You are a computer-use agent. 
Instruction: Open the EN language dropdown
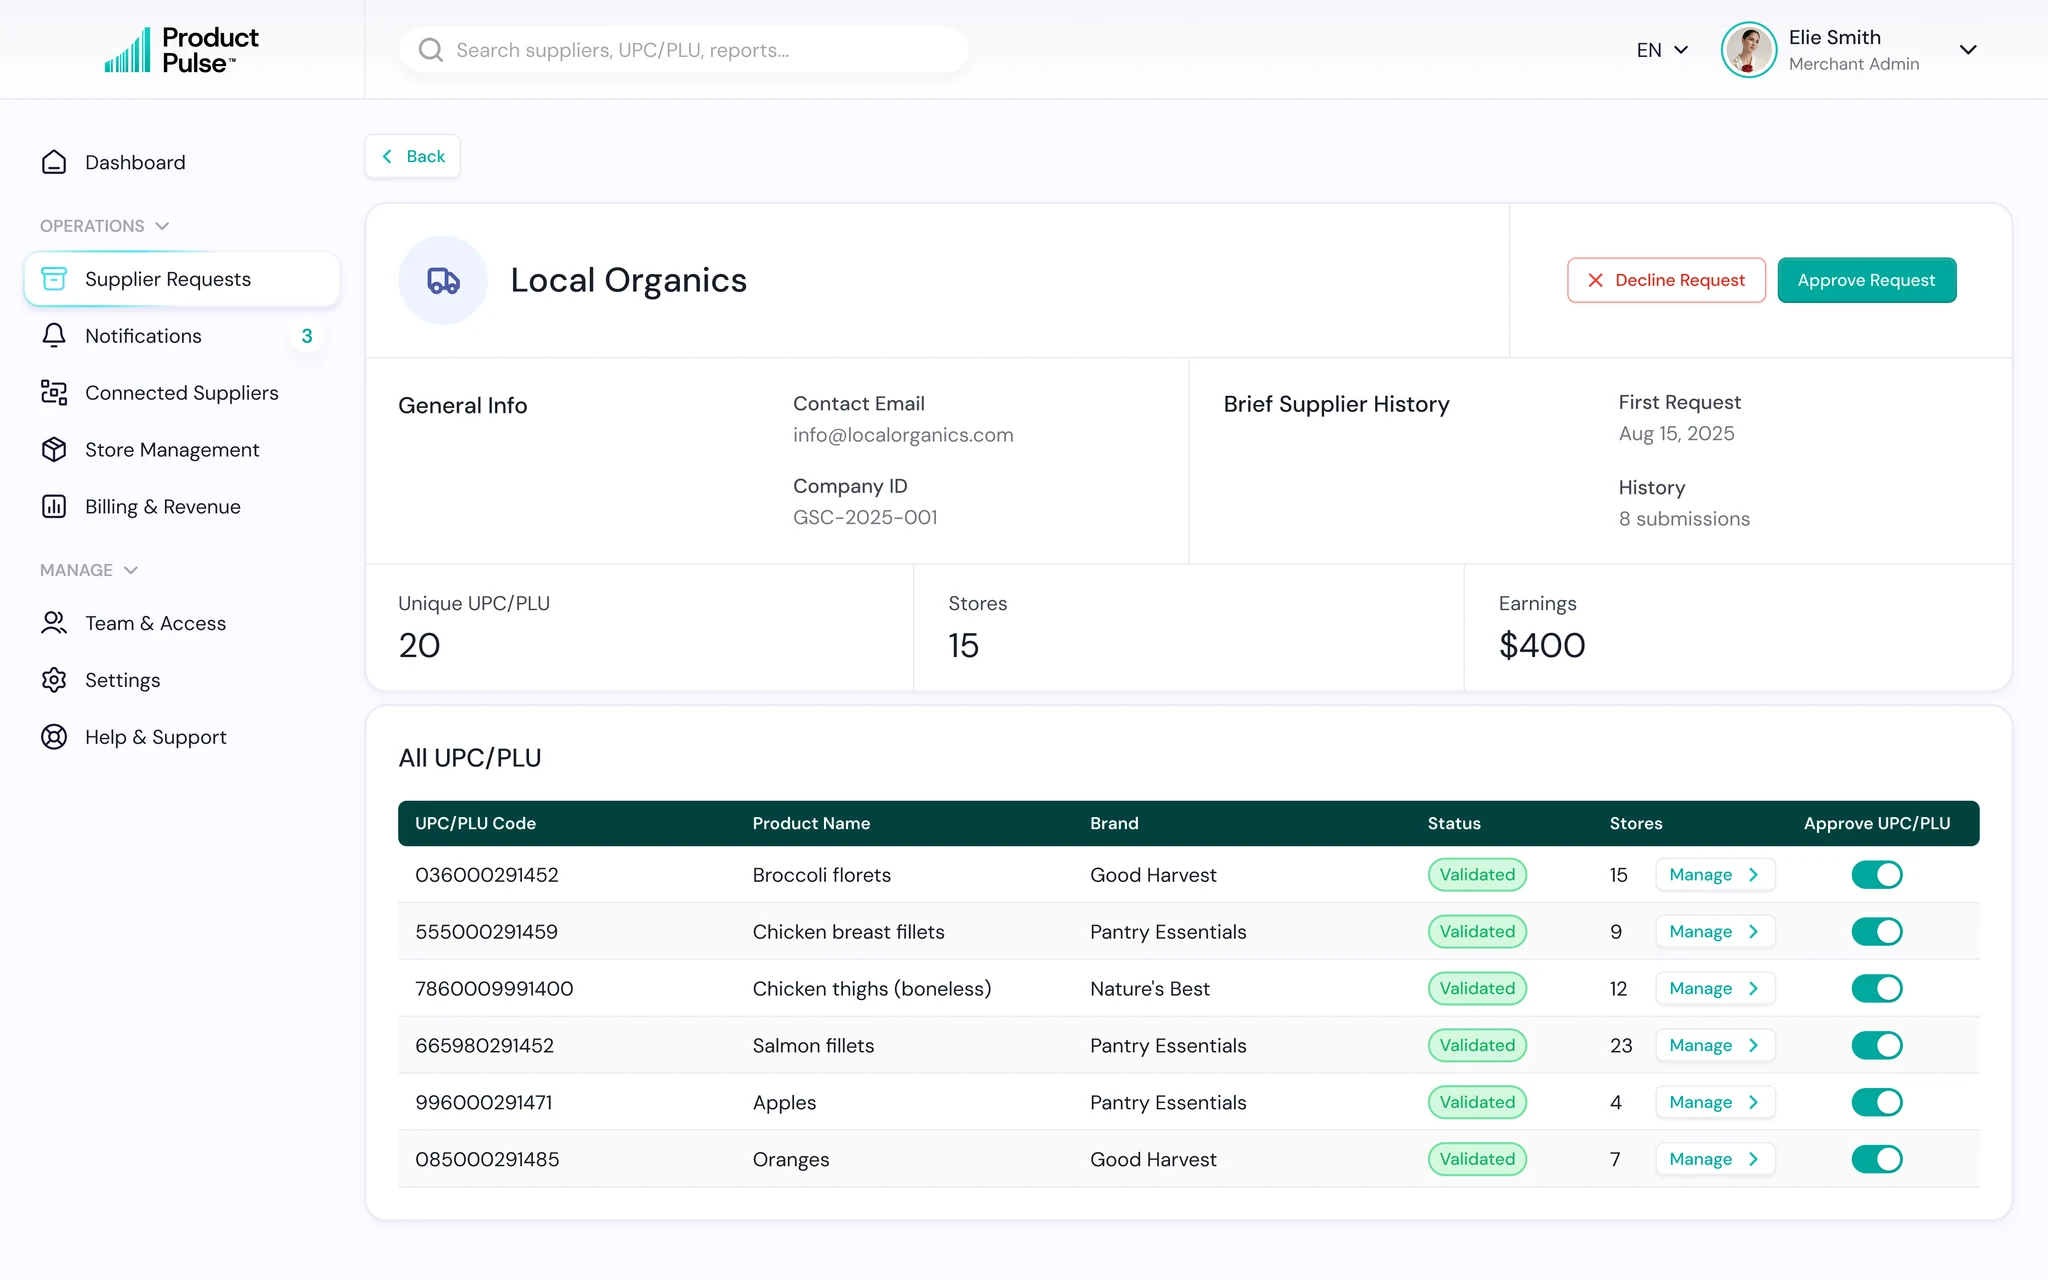click(1662, 50)
